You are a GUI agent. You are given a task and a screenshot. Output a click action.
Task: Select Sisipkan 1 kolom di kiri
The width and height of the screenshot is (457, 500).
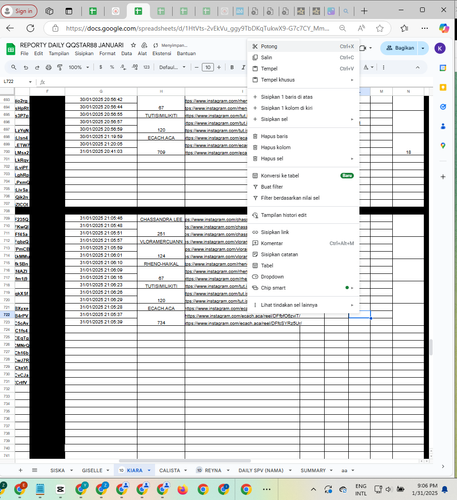pos(303,108)
